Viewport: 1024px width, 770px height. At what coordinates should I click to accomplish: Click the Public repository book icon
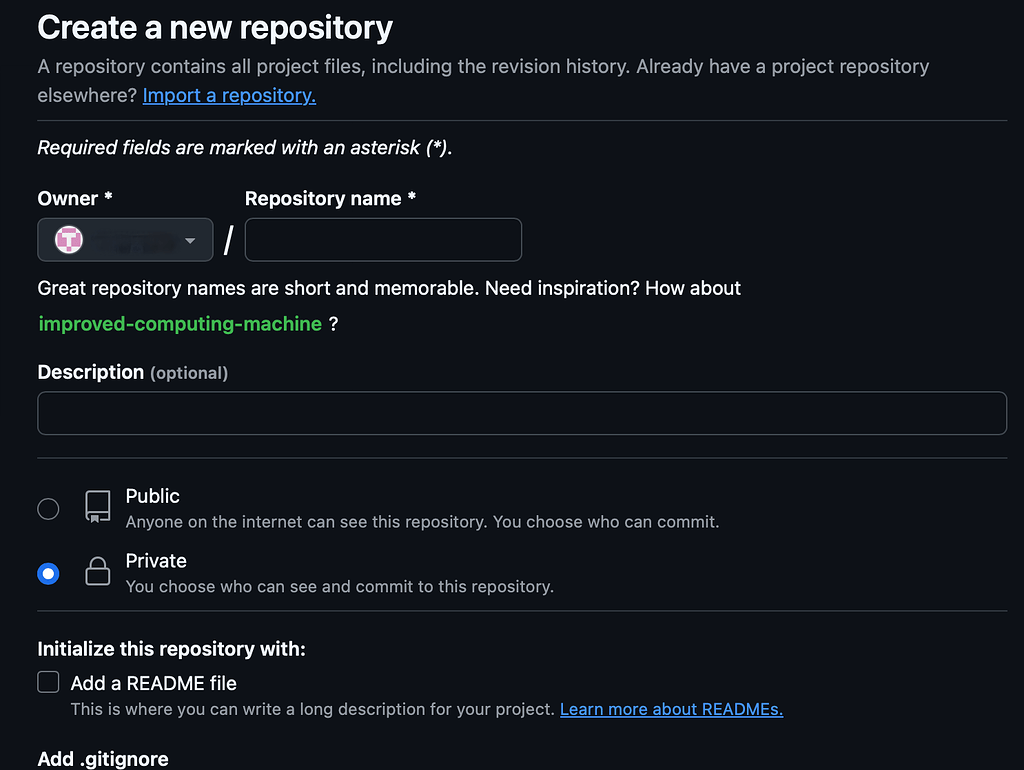[x=97, y=507]
